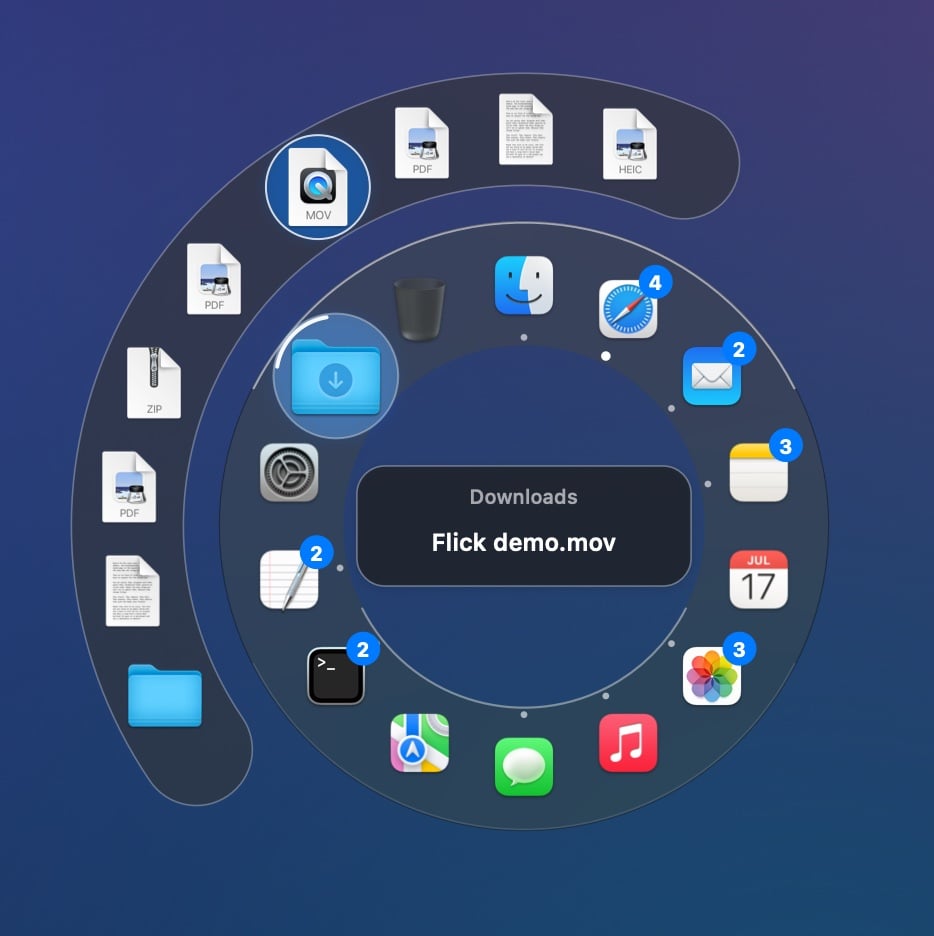Open the green Messages app icon
This screenshot has width=934, height=936.
pyautogui.click(x=523, y=766)
